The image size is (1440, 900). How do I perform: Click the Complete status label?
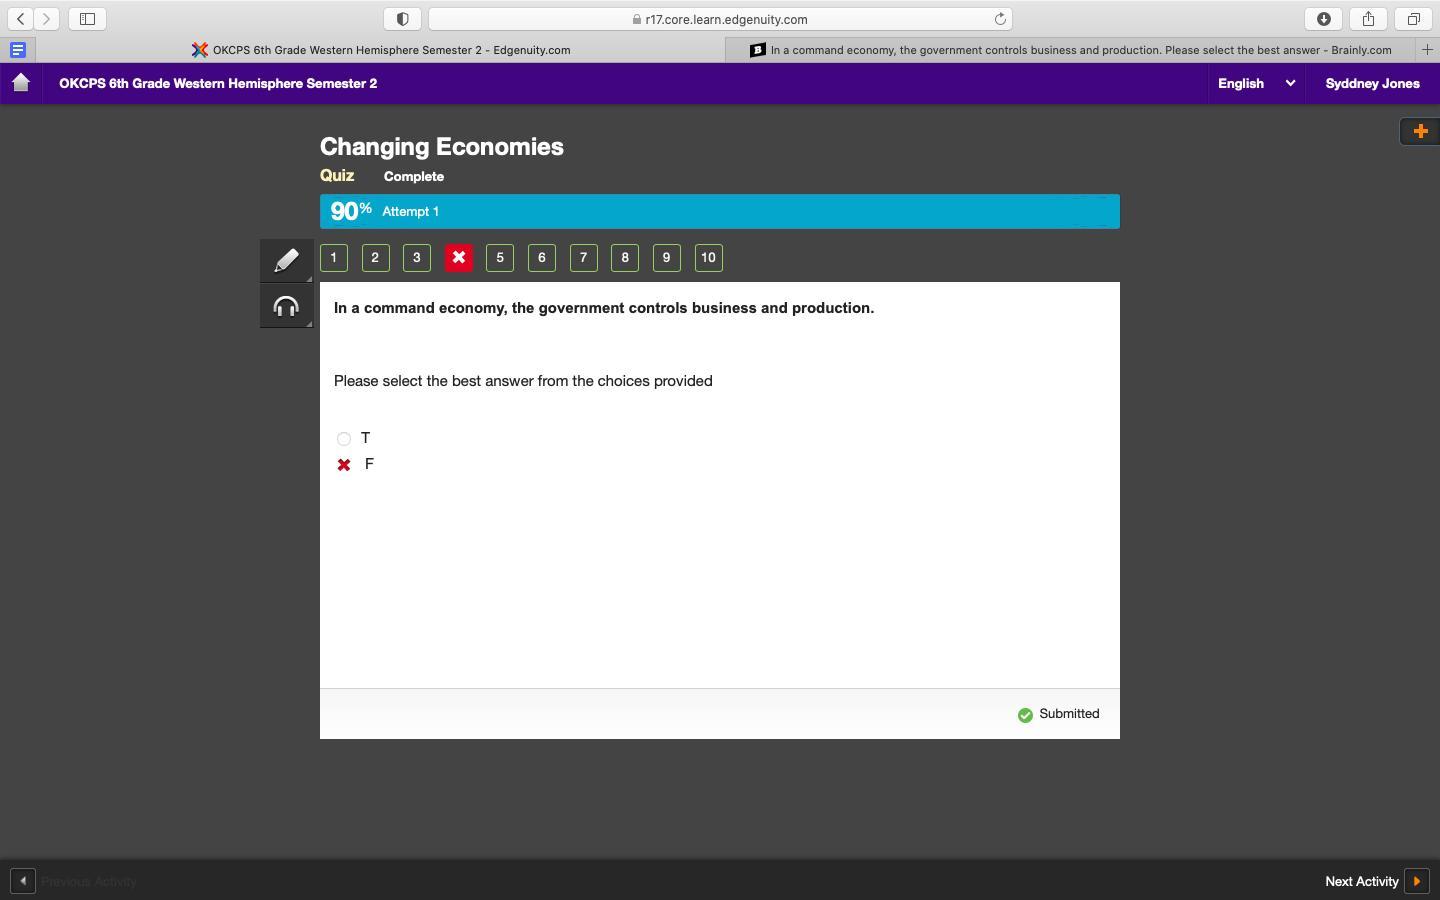414,176
